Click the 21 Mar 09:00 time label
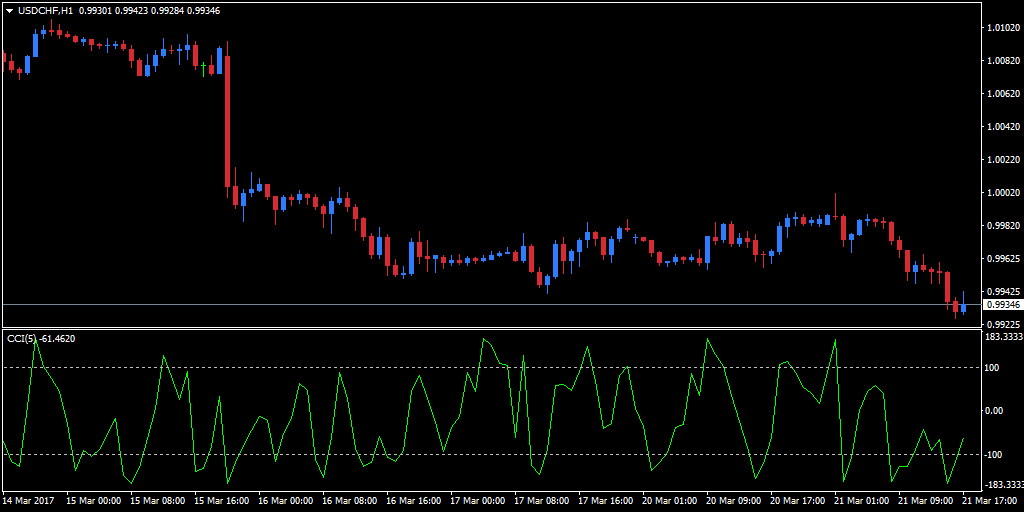The image size is (1024, 512). pyautogui.click(x=925, y=501)
